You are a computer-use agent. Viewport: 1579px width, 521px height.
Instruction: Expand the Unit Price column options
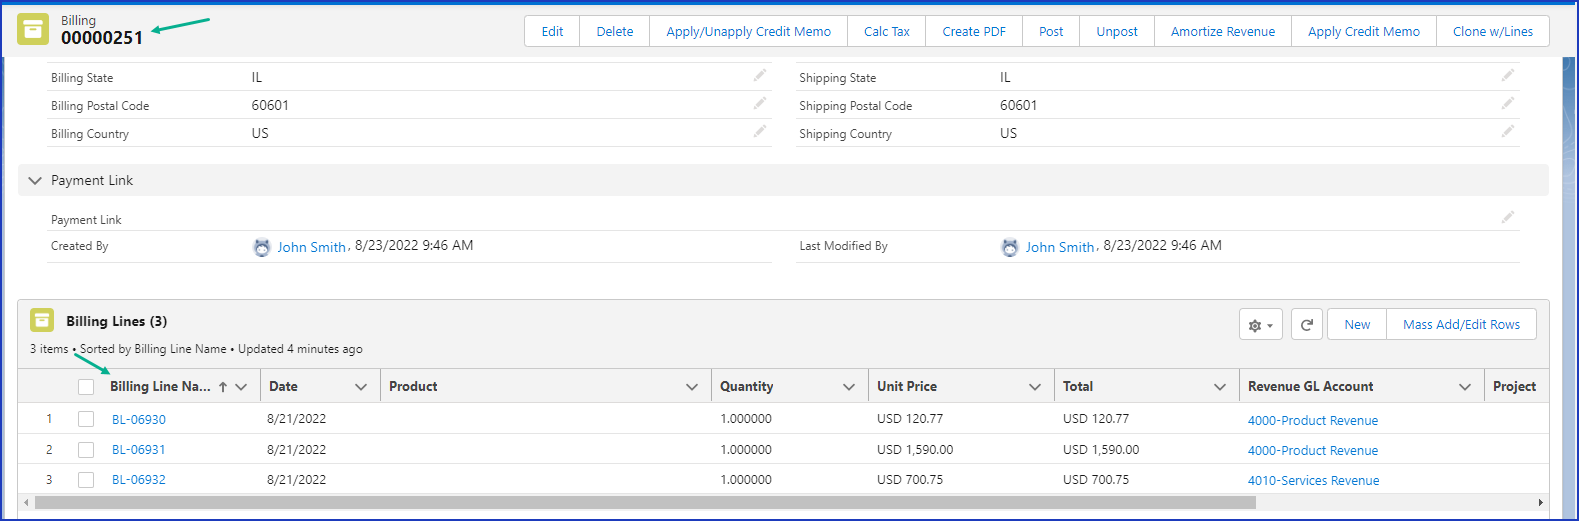(x=1035, y=387)
